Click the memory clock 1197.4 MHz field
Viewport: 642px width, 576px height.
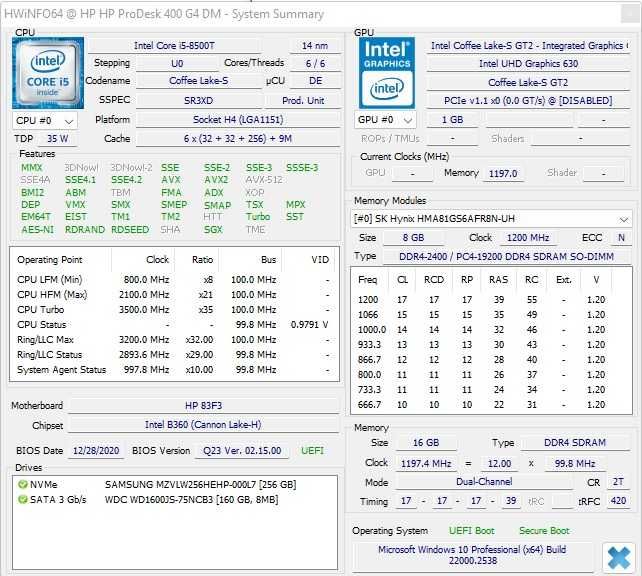(426, 464)
